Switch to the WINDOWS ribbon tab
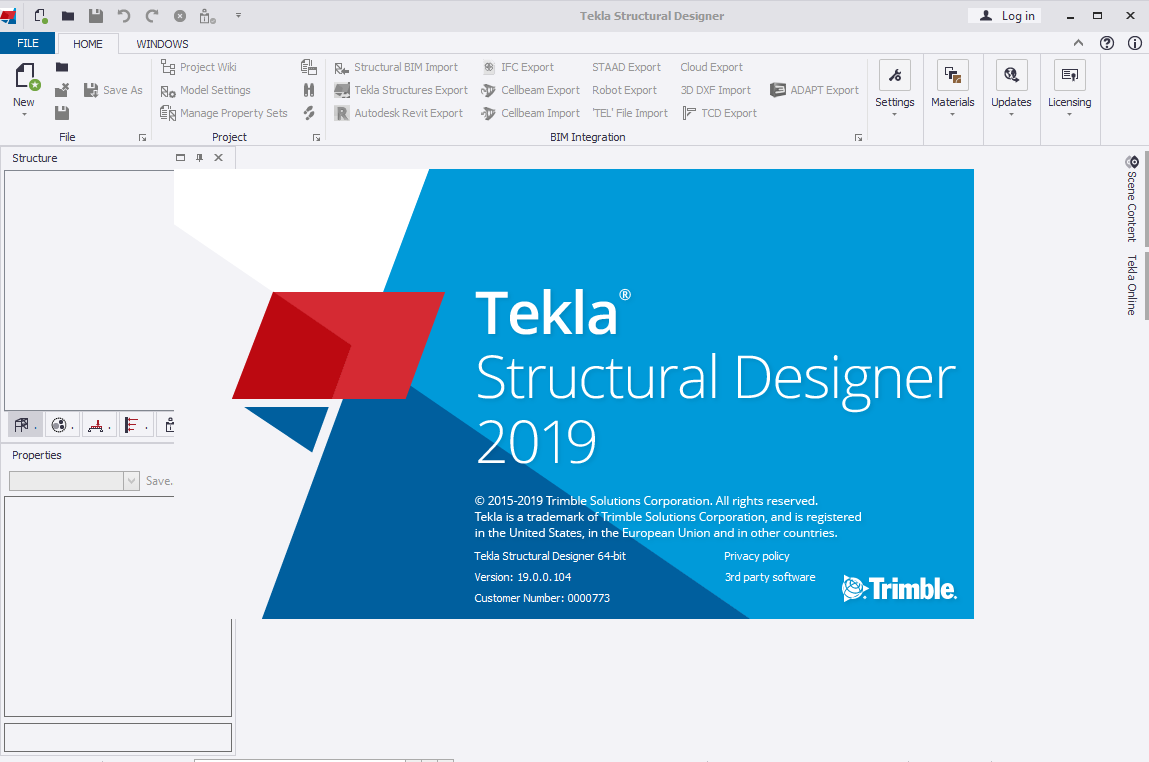 [162, 44]
